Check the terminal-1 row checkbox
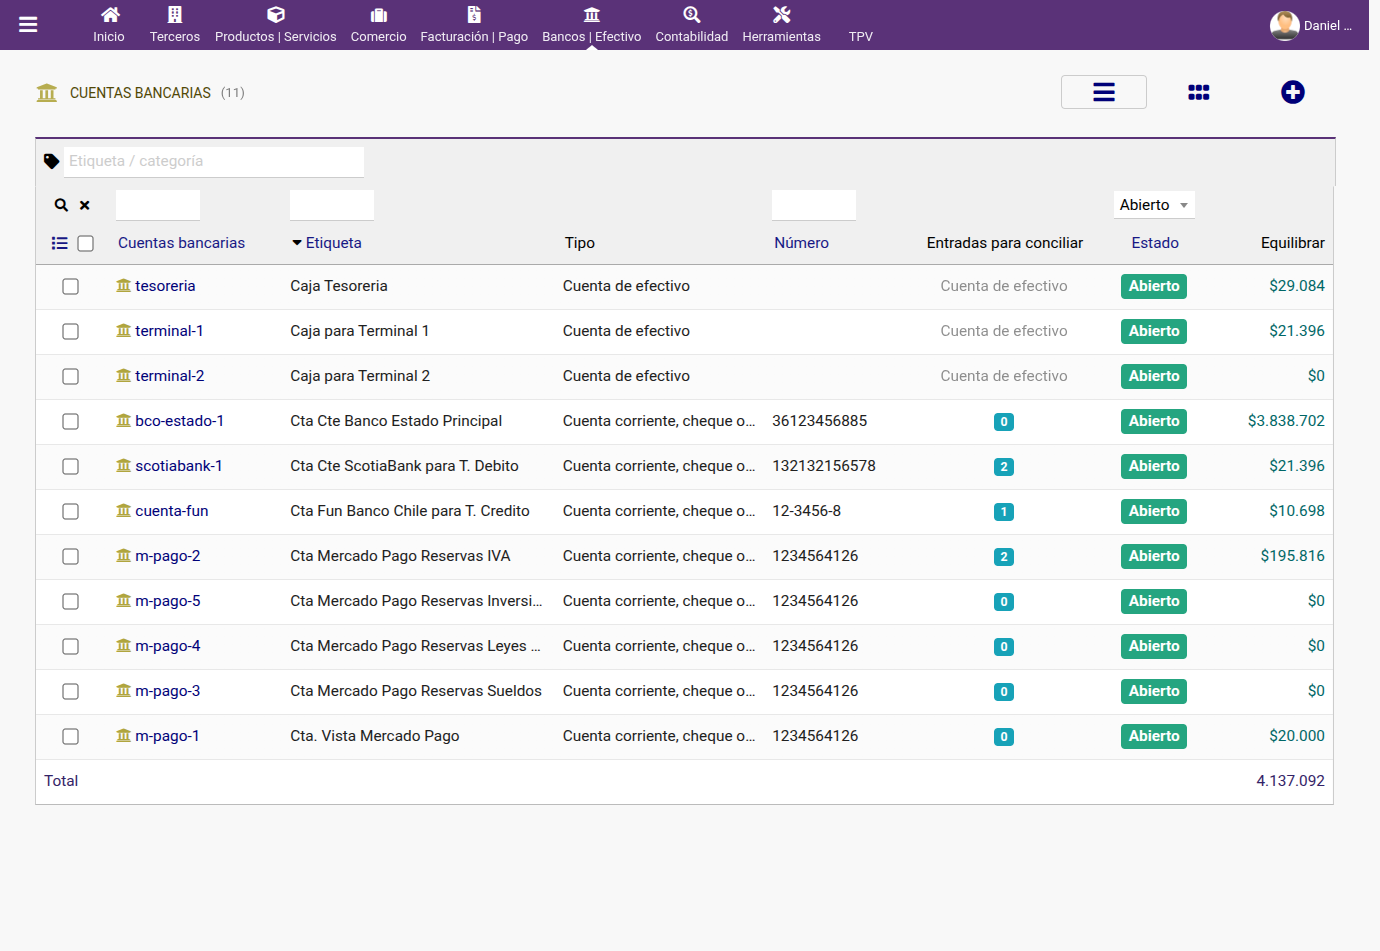Screen dimensions: 1380x951 70,332
